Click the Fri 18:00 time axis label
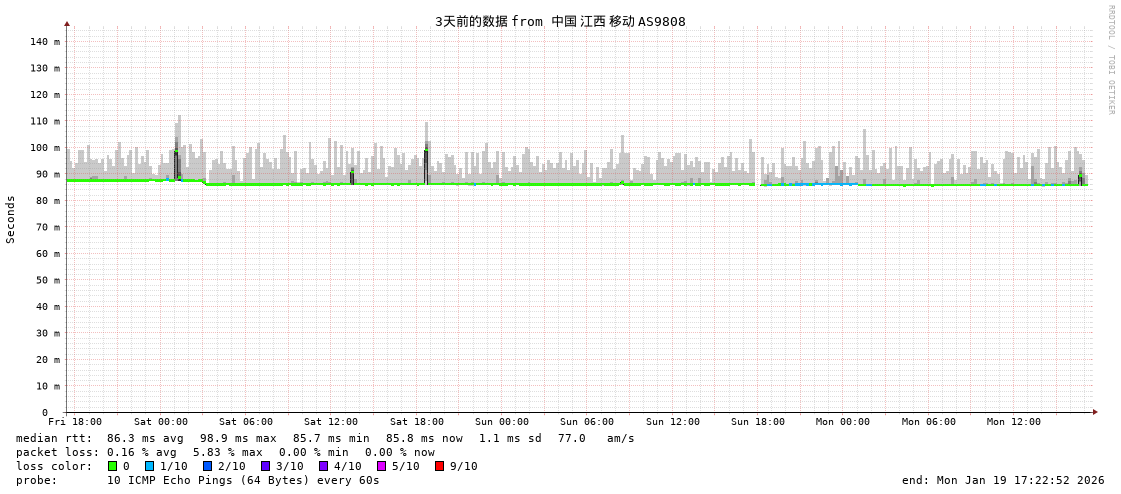The image size is (1121, 494). pyautogui.click(x=75, y=422)
